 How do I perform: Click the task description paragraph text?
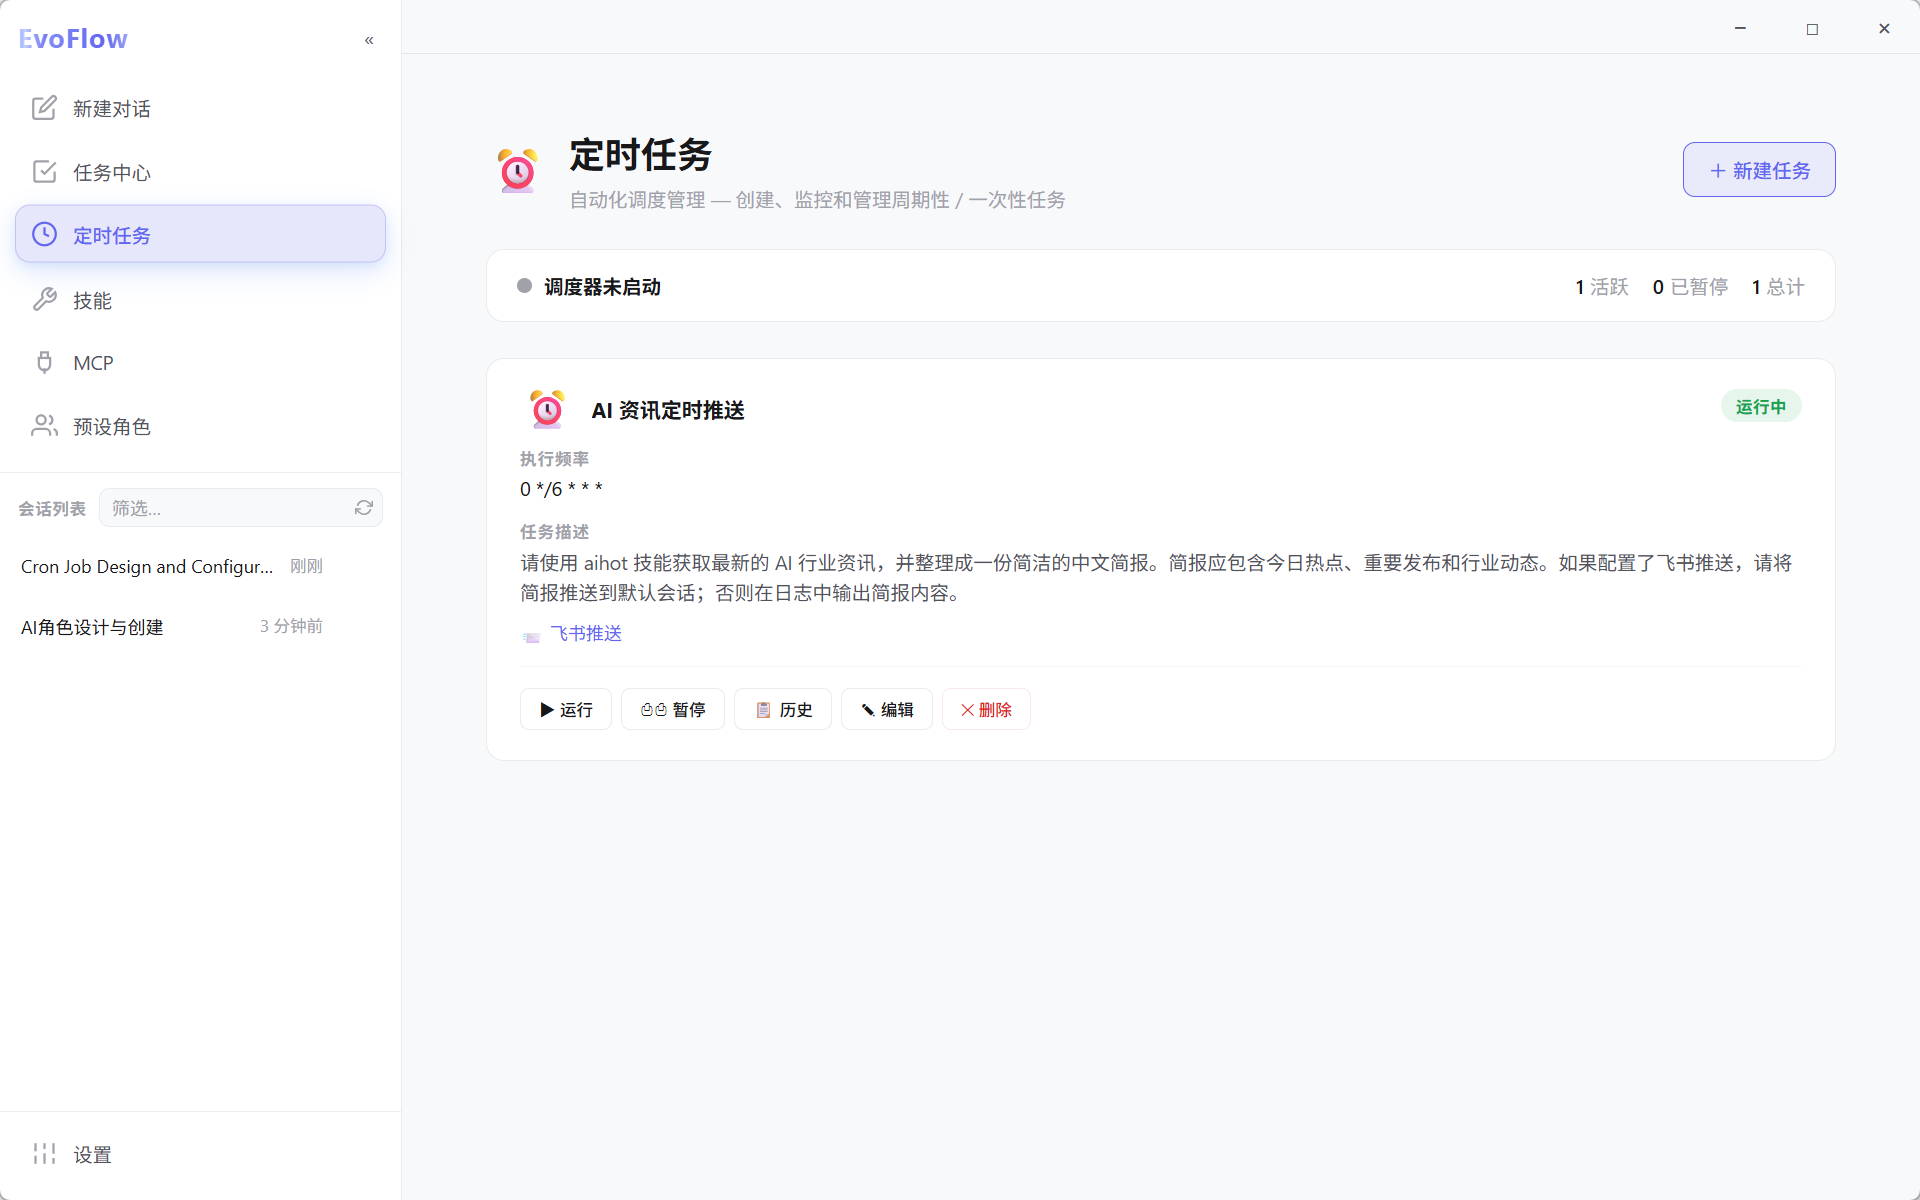point(1156,578)
